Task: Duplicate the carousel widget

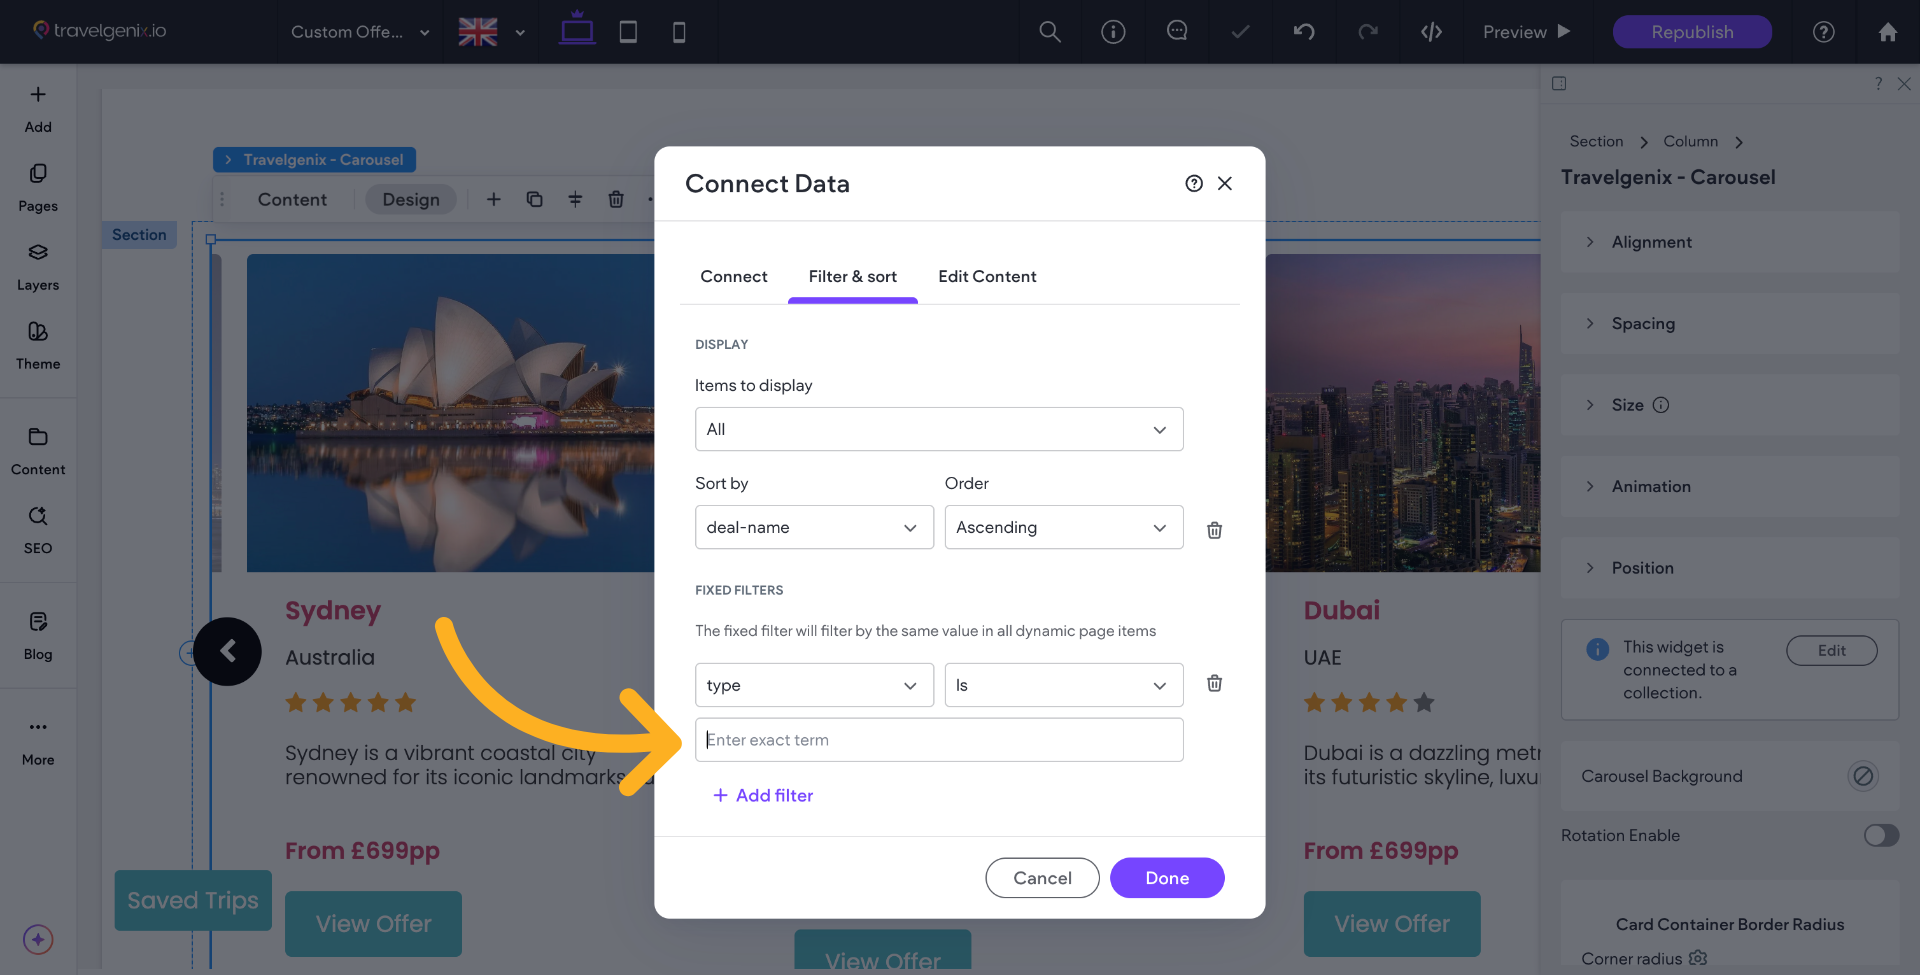Action: tap(534, 199)
